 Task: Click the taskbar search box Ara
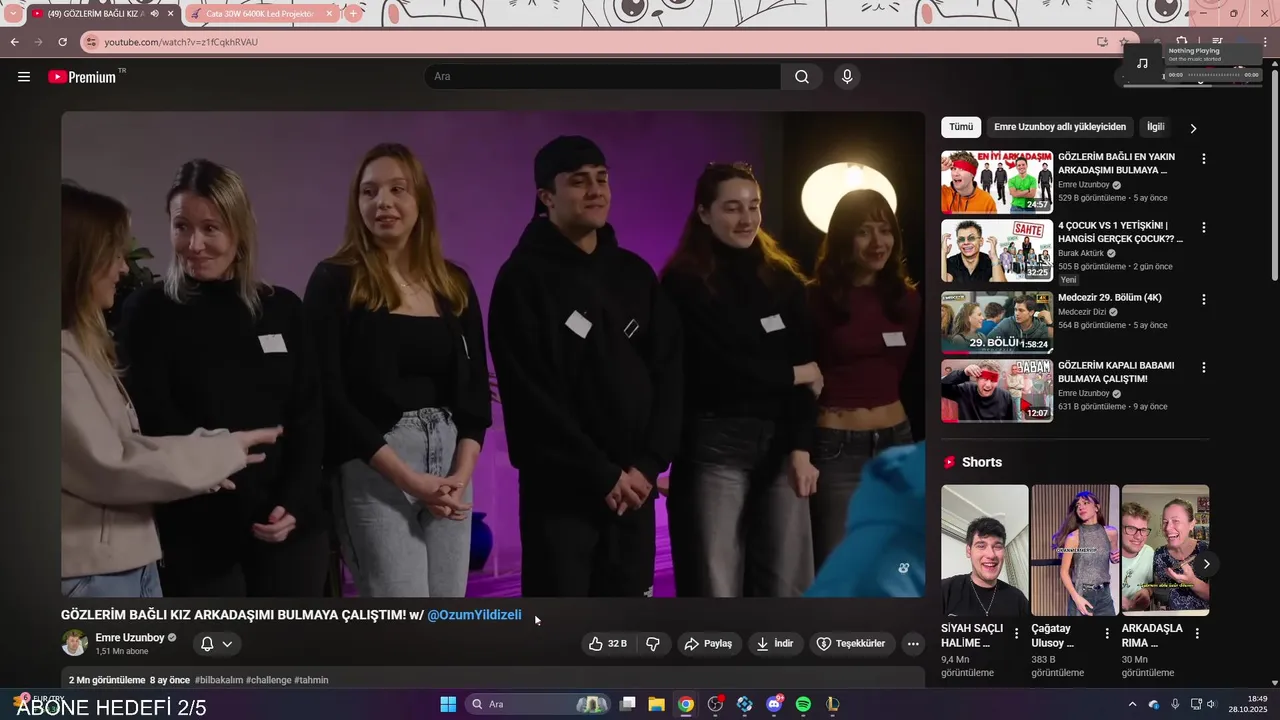click(x=539, y=704)
